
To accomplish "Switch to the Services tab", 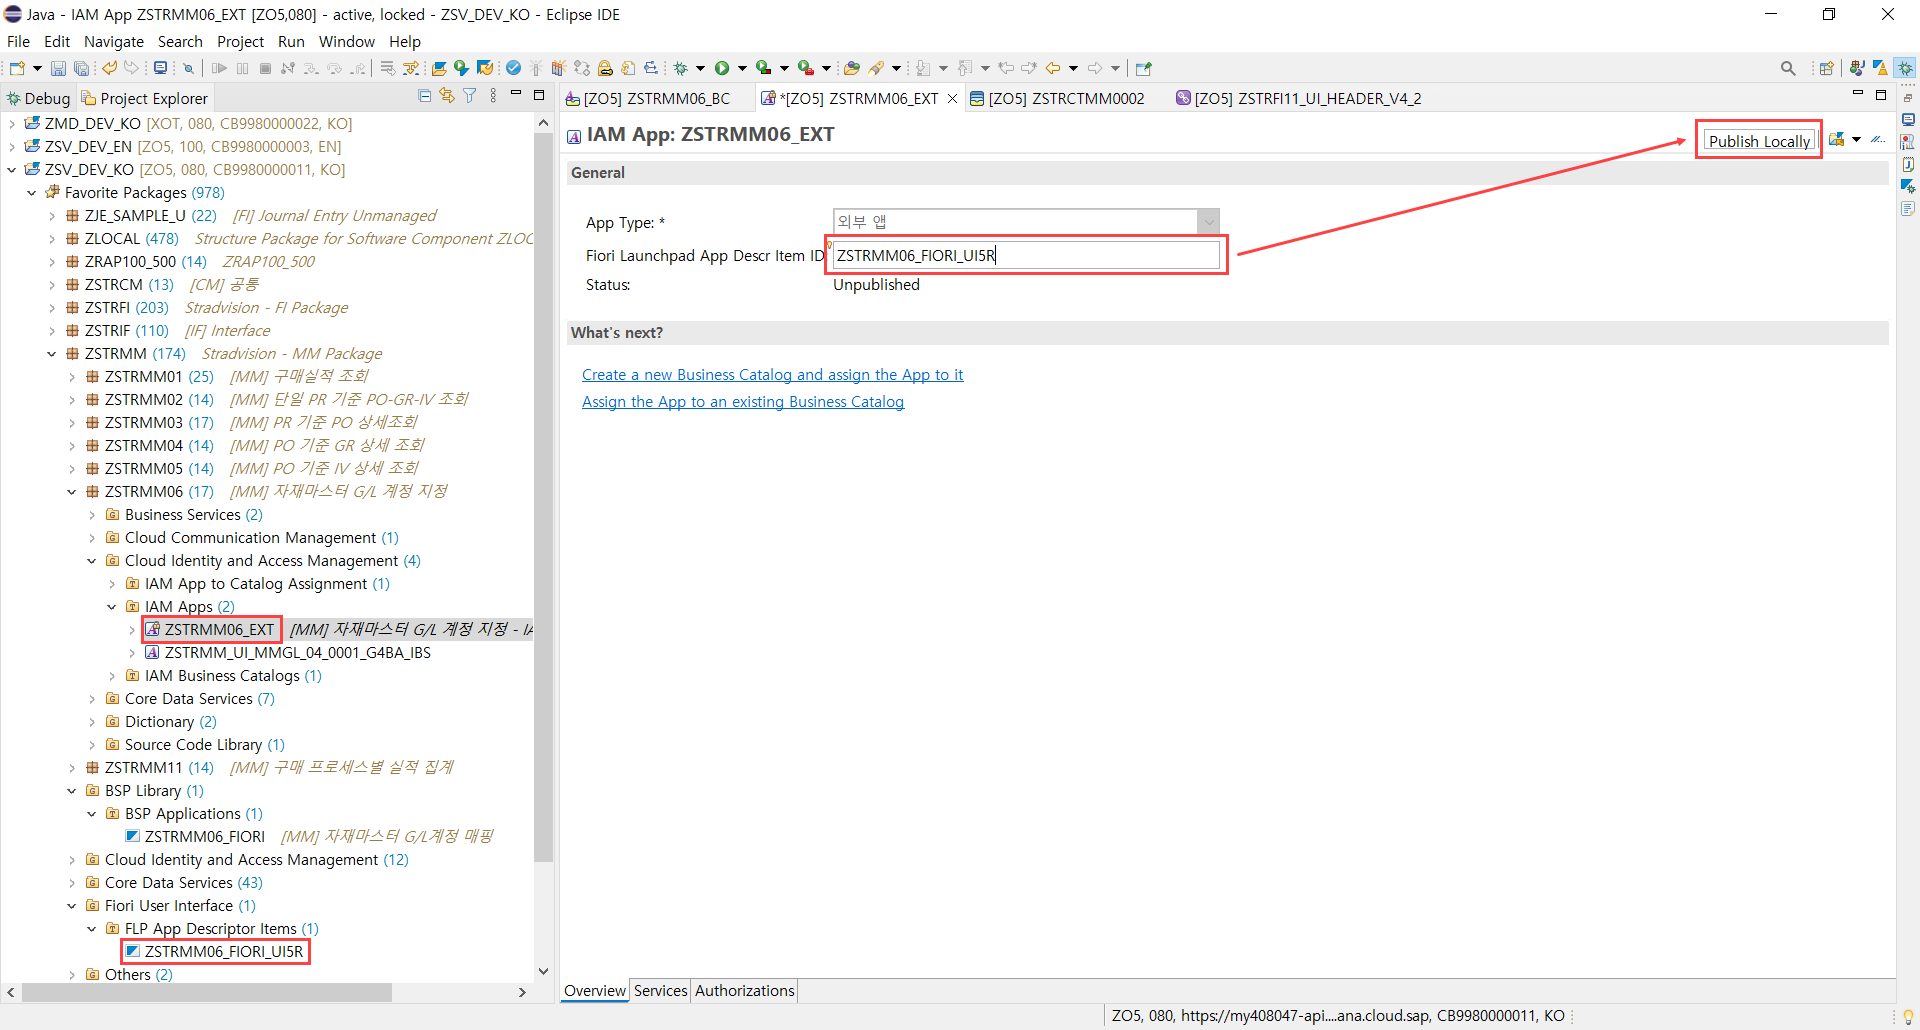I will pos(660,990).
